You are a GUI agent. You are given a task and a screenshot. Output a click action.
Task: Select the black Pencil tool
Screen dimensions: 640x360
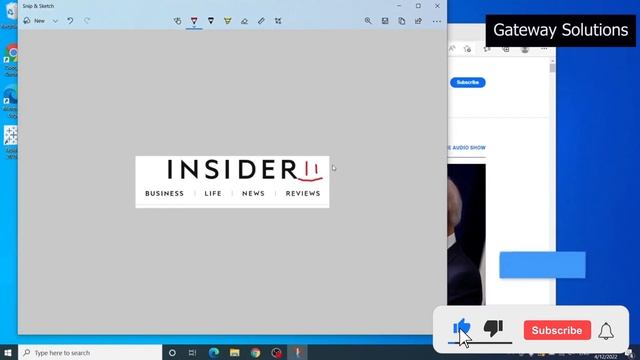pyautogui.click(x=211, y=21)
